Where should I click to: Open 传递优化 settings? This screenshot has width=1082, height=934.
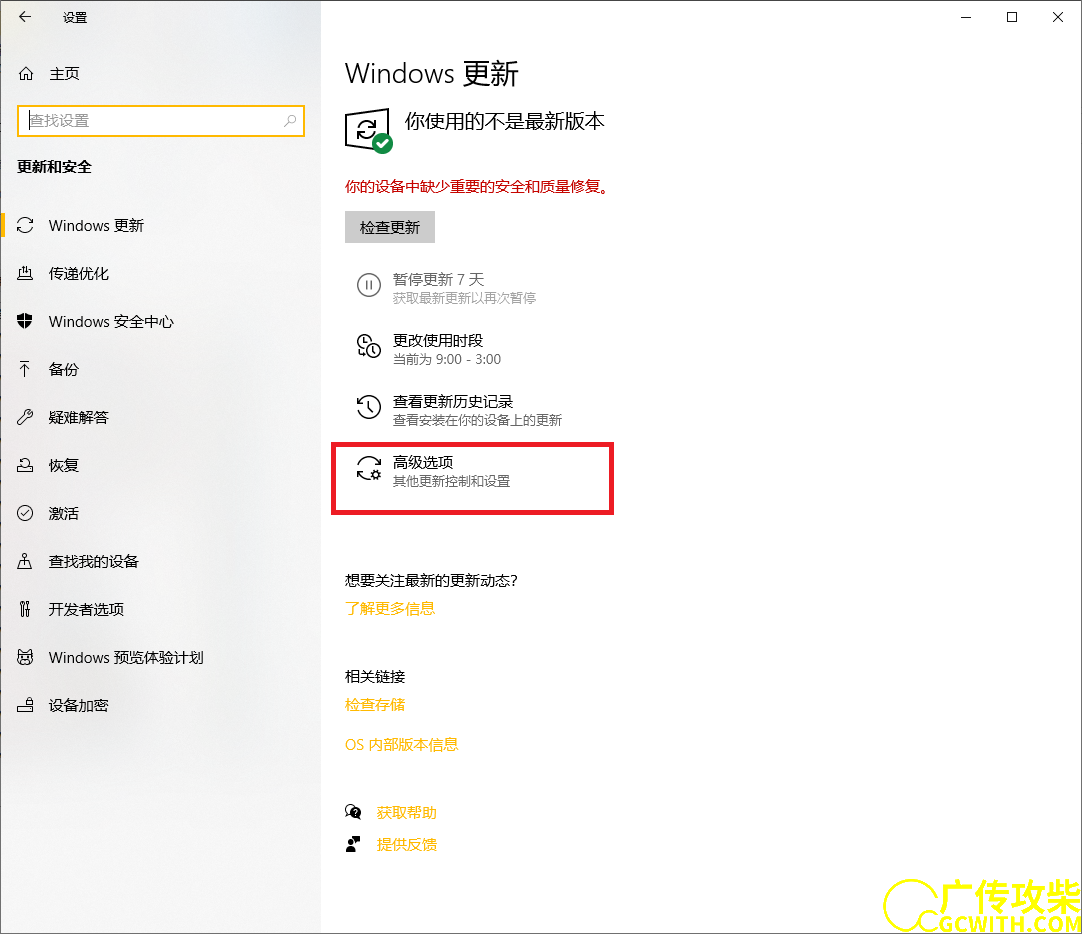[161, 273]
